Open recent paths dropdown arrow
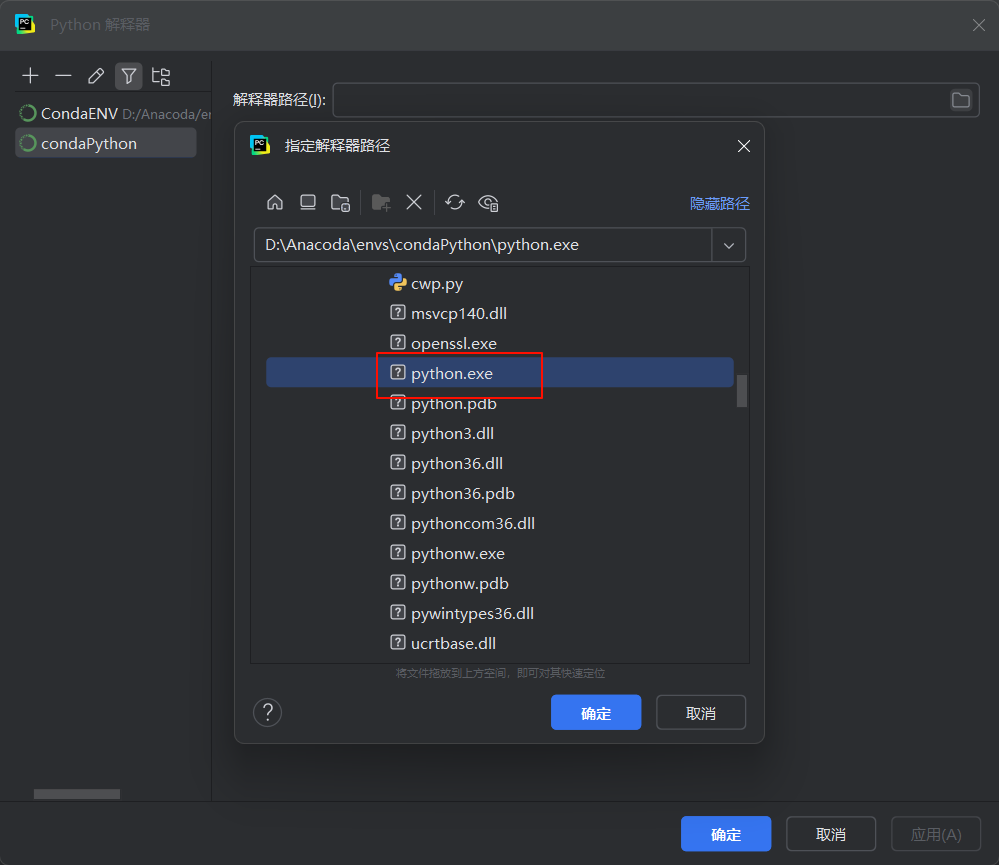999x865 pixels. point(729,245)
